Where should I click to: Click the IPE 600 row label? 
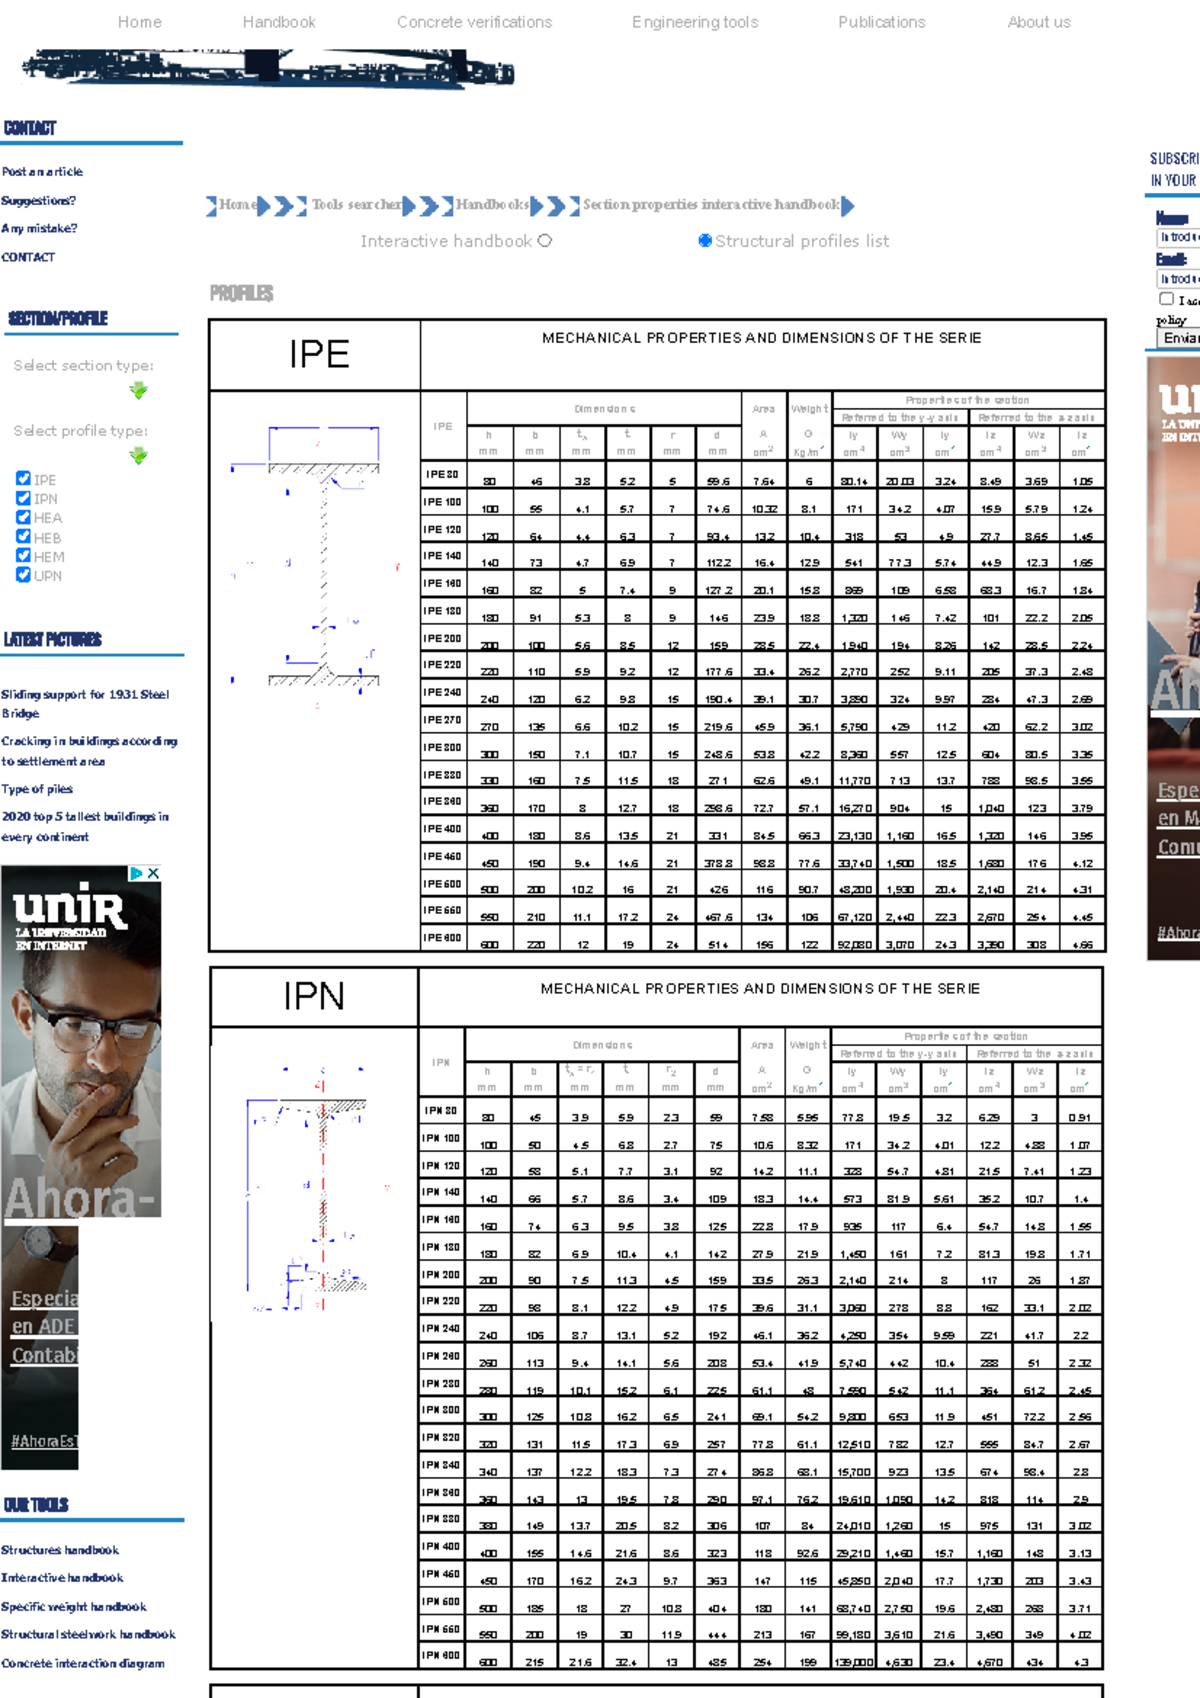click(x=442, y=938)
